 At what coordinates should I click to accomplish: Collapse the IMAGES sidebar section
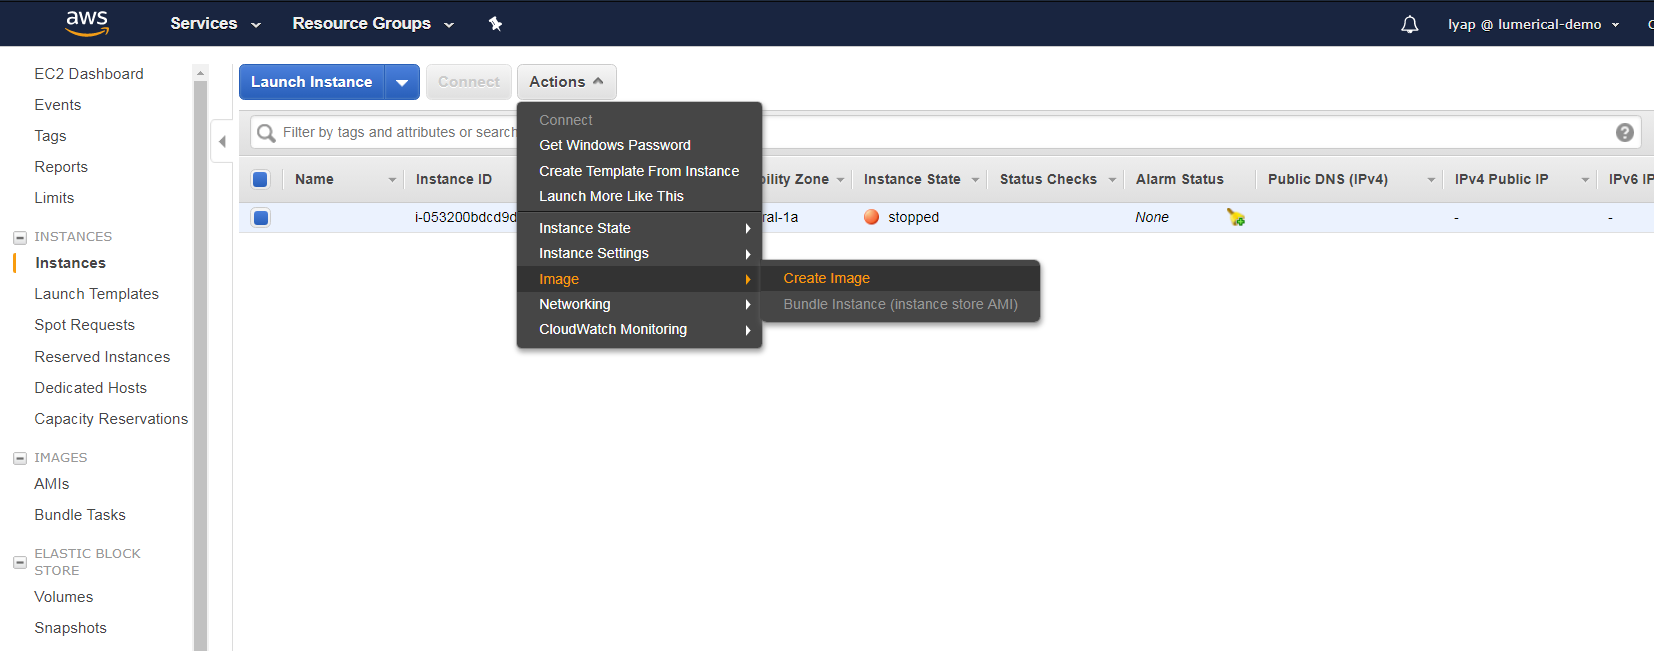click(x=19, y=459)
